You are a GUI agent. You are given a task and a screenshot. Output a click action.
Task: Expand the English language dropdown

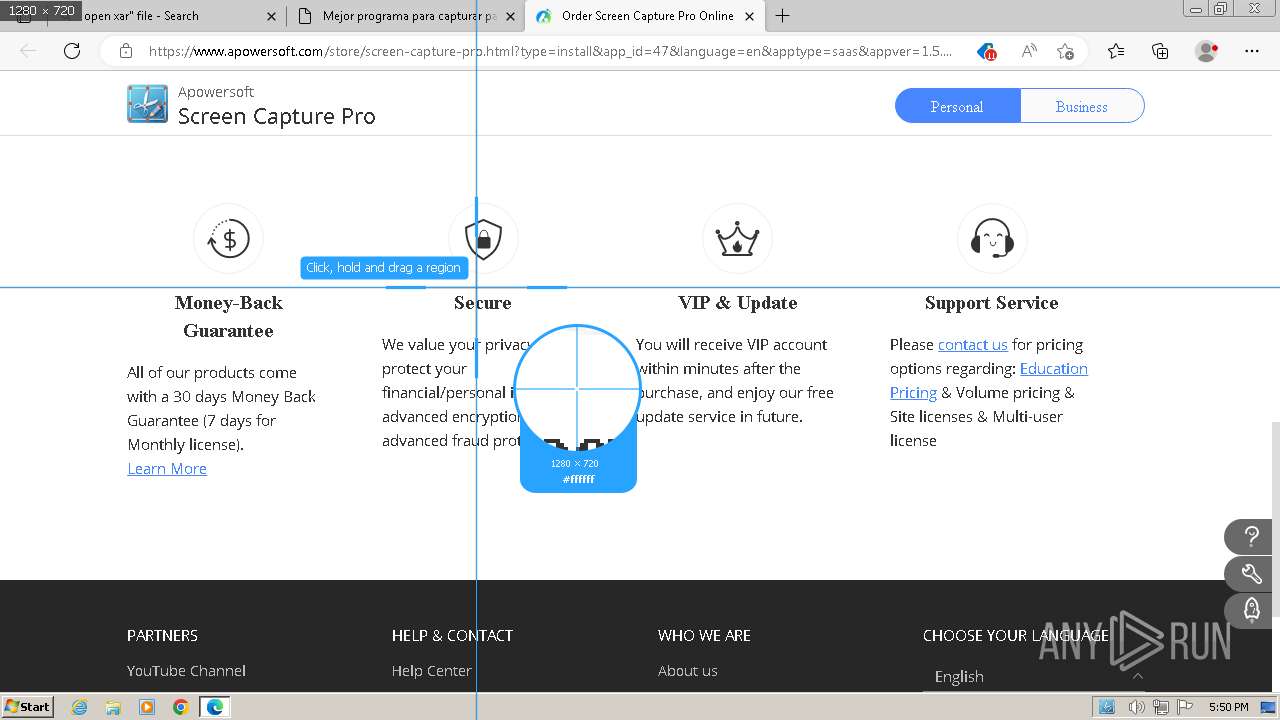[x=1033, y=676]
